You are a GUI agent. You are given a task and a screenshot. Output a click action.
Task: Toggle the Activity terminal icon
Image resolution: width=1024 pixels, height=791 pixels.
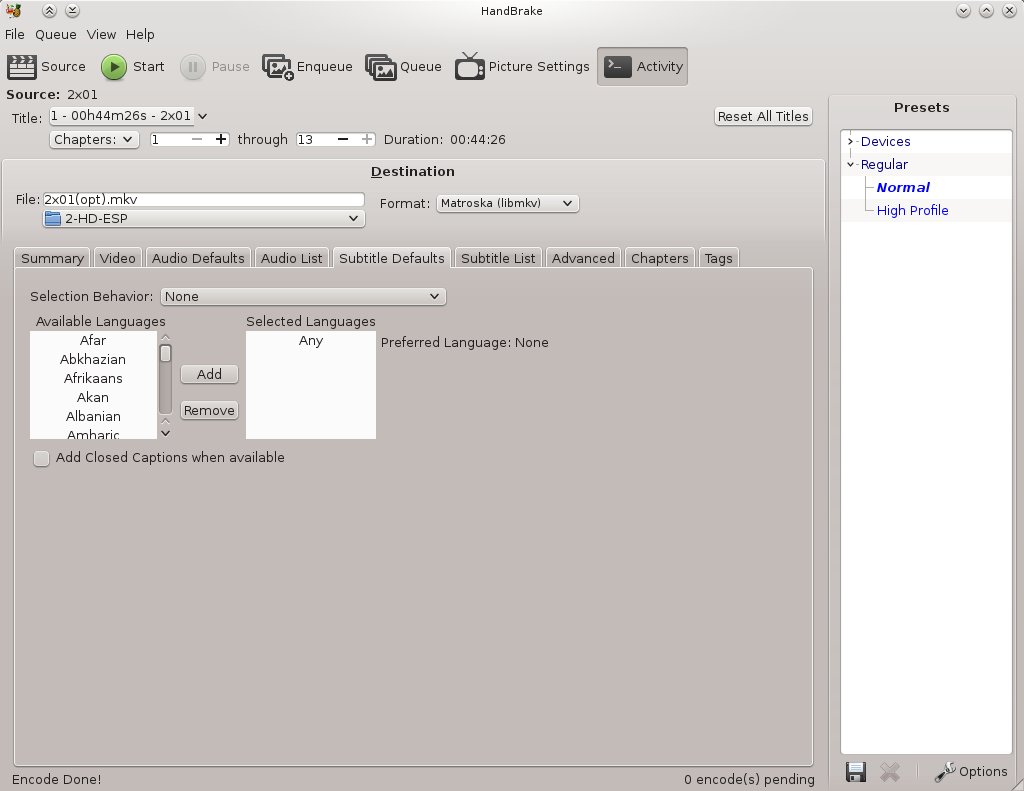tap(617, 66)
